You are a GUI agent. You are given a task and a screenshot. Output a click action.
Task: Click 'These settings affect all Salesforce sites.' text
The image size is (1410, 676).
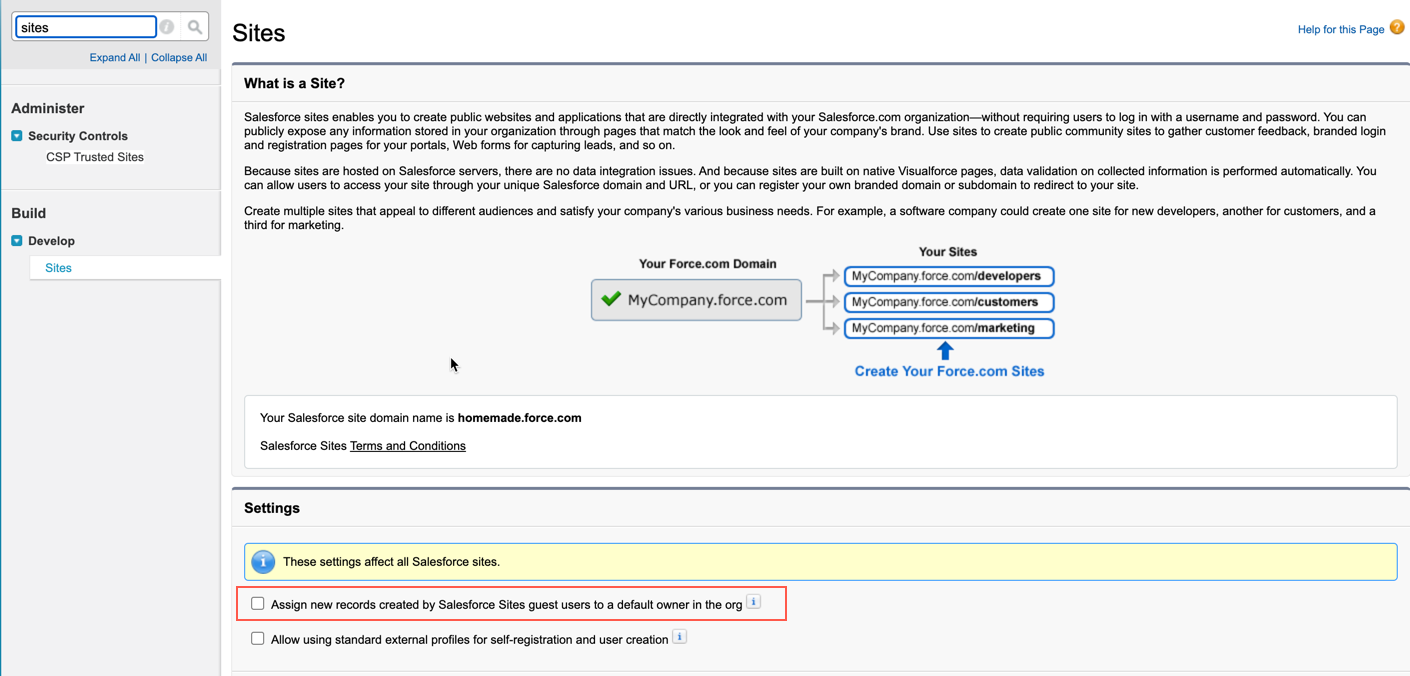click(391, 562)
